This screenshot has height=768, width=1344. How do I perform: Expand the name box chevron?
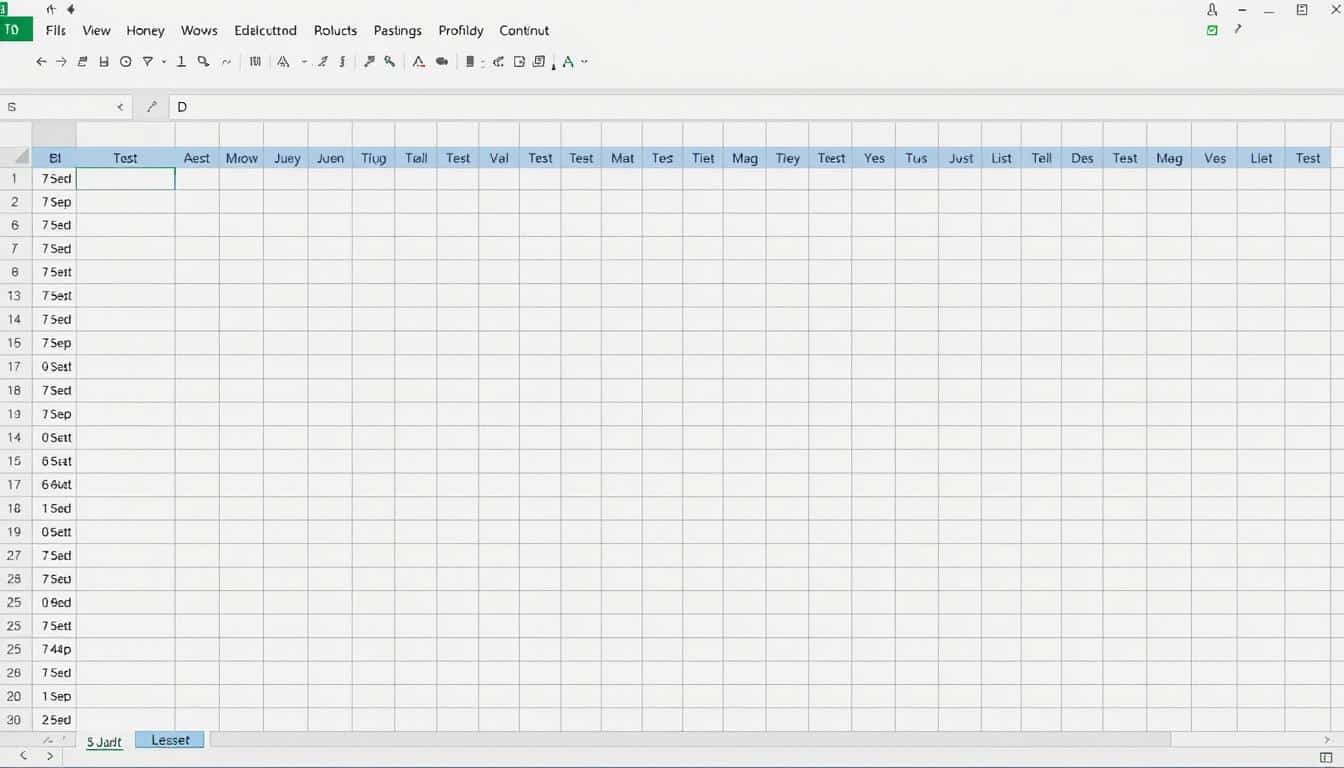click(120, 106)
